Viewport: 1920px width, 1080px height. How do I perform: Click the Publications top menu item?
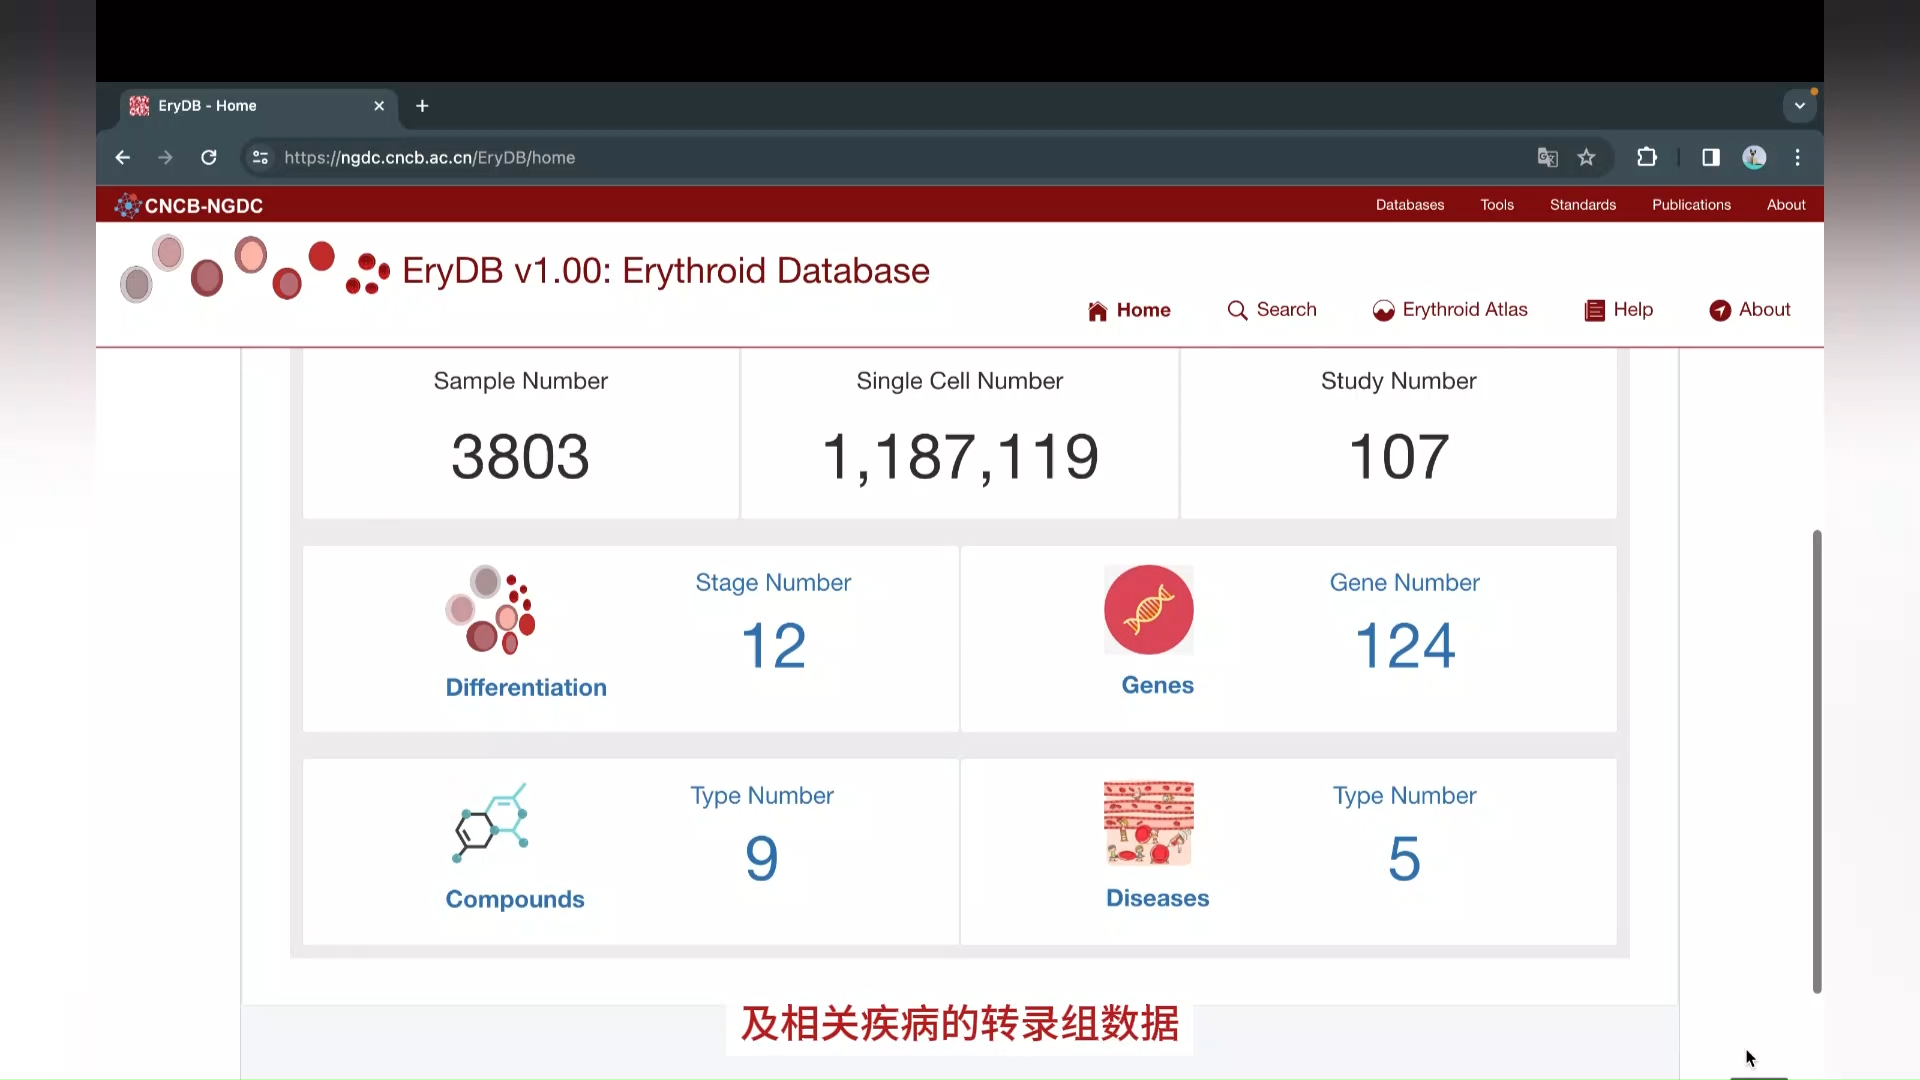click(x=1692, y=204)
